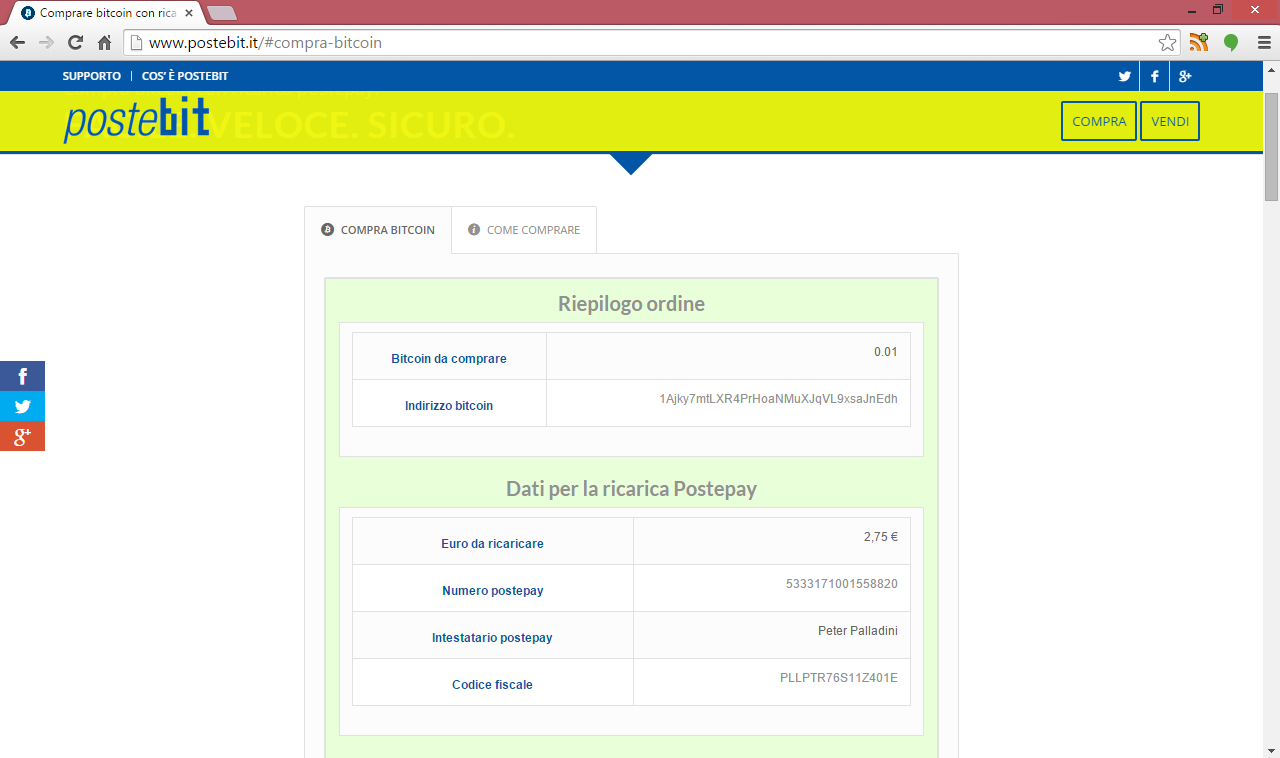Click the Indirizzo bitcoin label
The width and height of the screenshot is (1280, 758).
point(449,406)
